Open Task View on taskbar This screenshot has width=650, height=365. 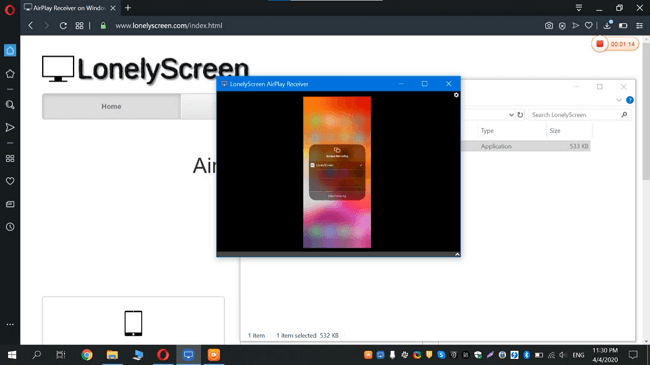pos(61,355)
